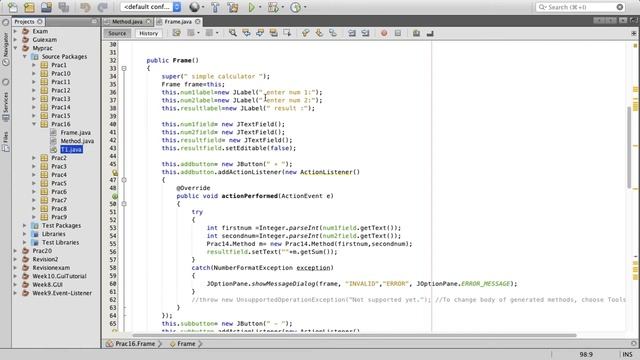Build project with the hammer icon
Screen dimensions: 640x360
coord(215,7)
